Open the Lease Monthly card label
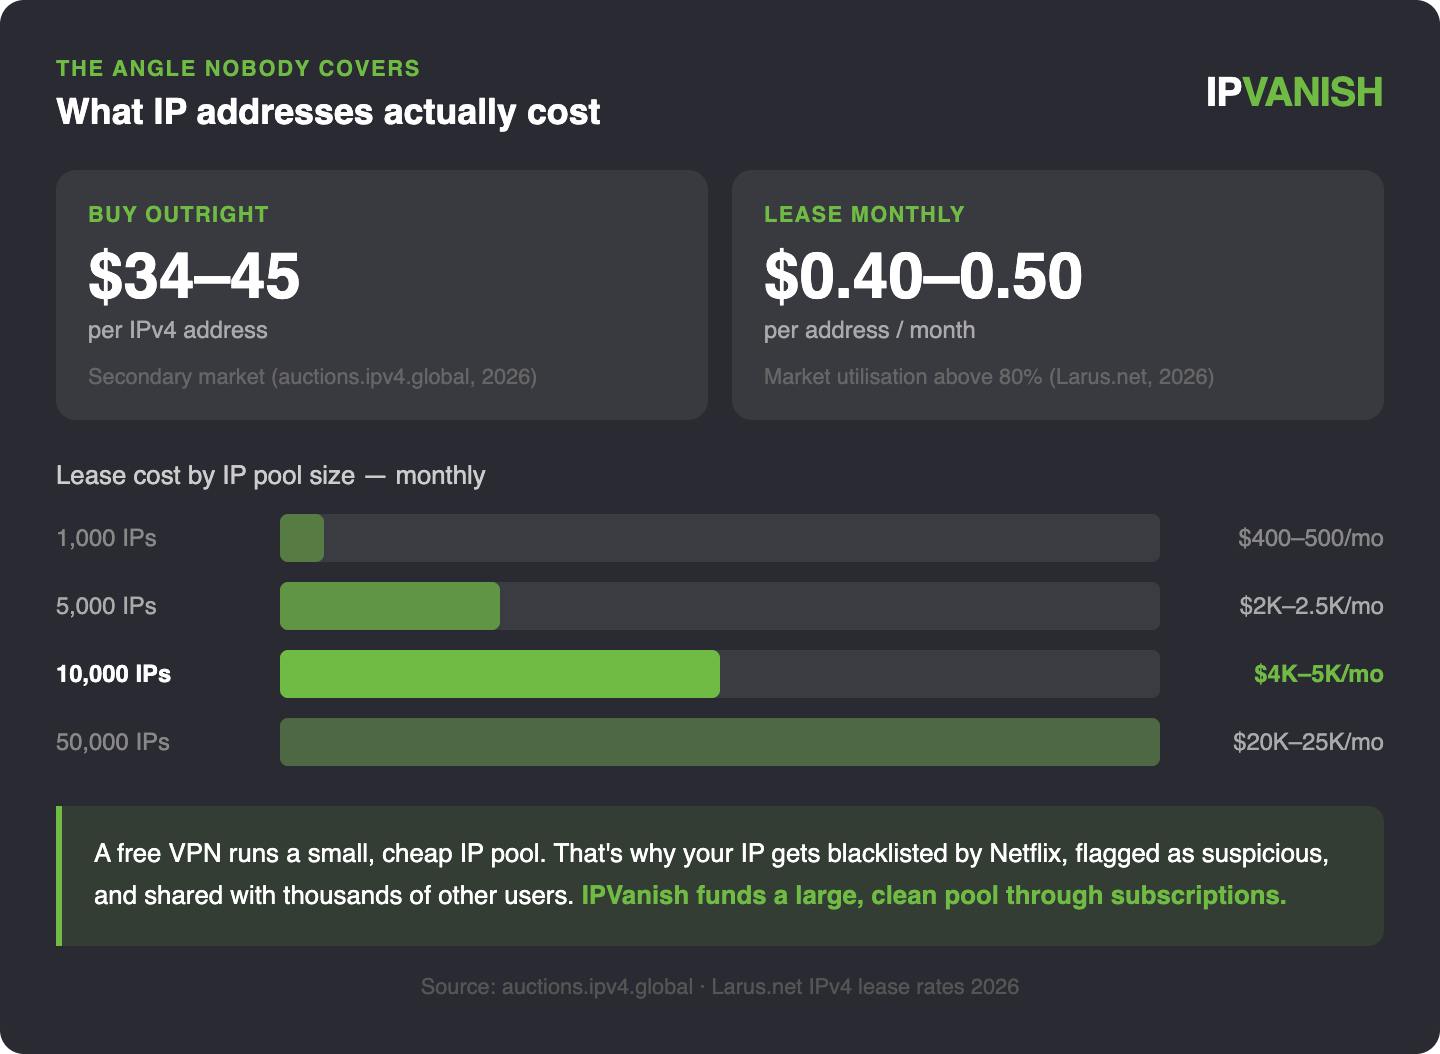 (864, 214)
